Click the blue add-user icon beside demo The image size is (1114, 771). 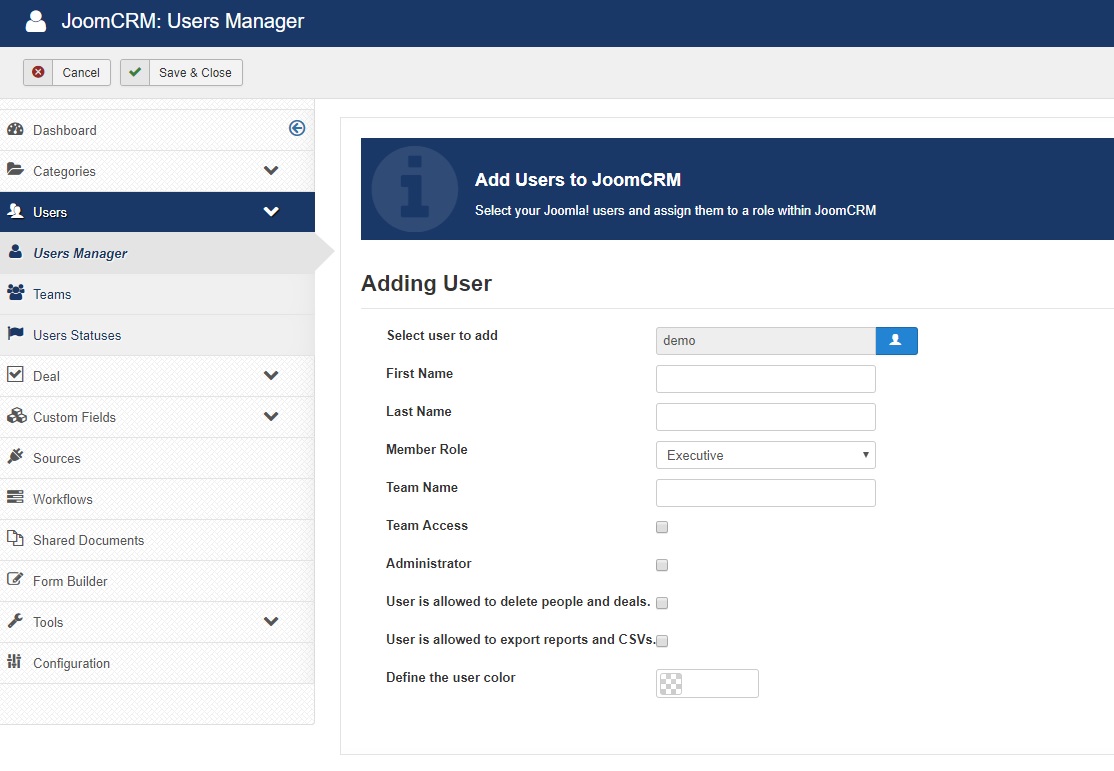coord(897,341)
